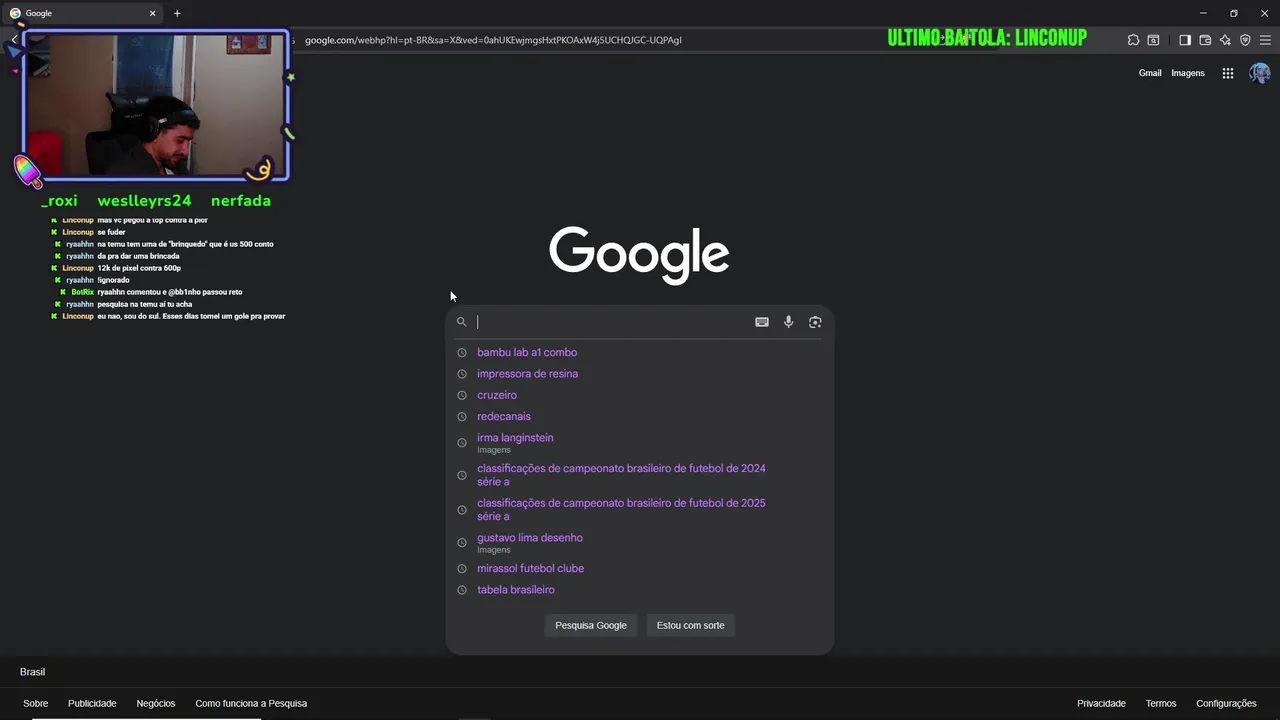Select suggestion 'gustavo lima desenho'
The image size is (1280, 720).
(639, 543)
